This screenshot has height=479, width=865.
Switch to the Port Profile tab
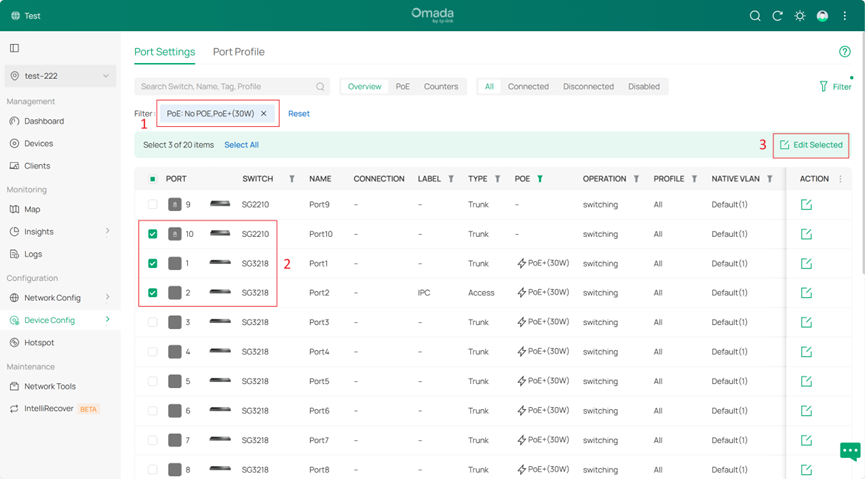[x=238, y=52]
